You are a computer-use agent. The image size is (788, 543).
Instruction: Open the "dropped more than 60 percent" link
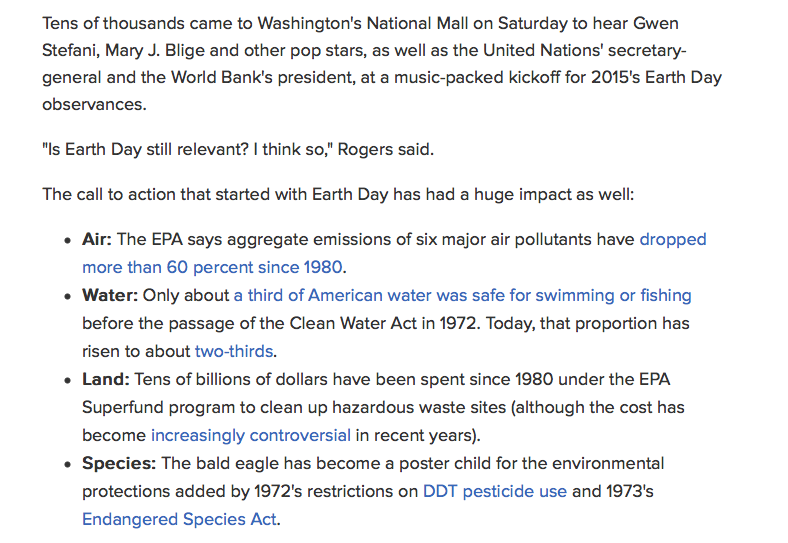pyautogui.click(x=672, y=240)
